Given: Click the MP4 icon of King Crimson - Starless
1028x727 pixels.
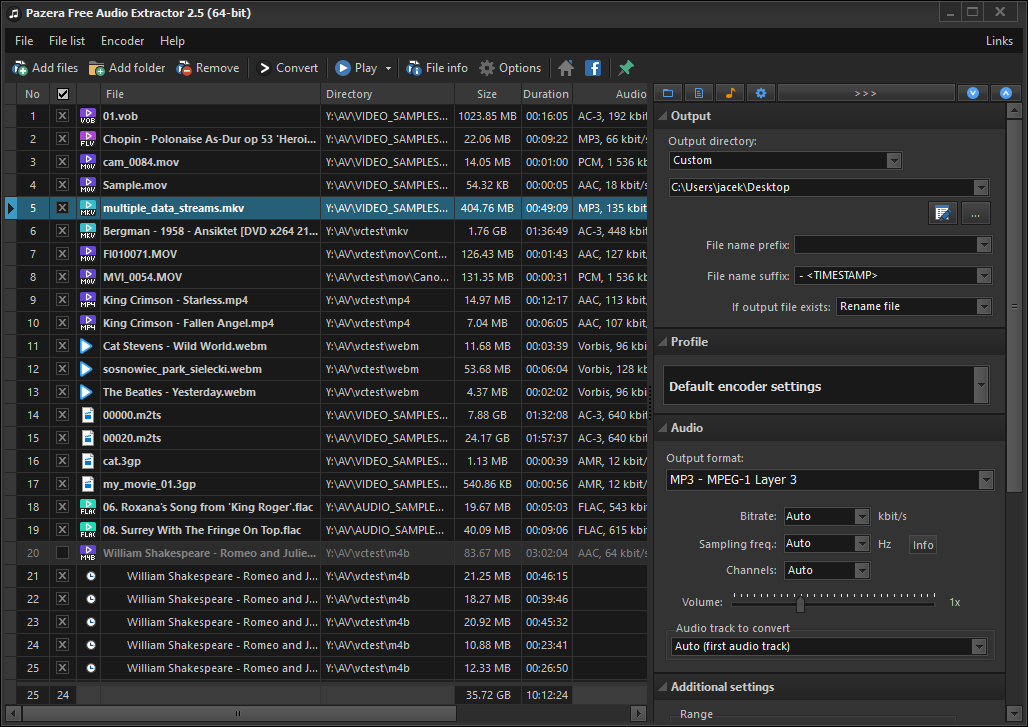Looking at the screenshot, I should [88, 300].
